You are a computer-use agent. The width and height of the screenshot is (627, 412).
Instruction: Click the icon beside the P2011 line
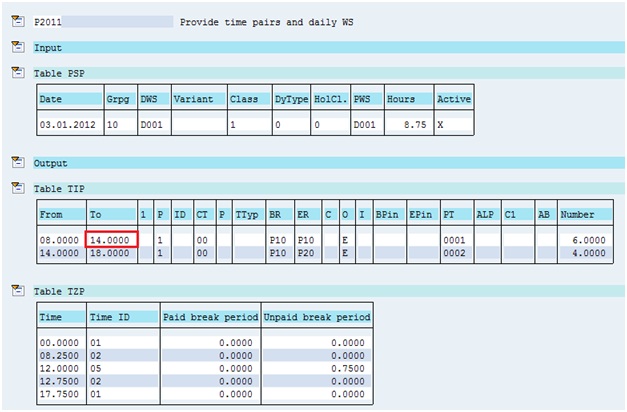click(x=16, y=21)
